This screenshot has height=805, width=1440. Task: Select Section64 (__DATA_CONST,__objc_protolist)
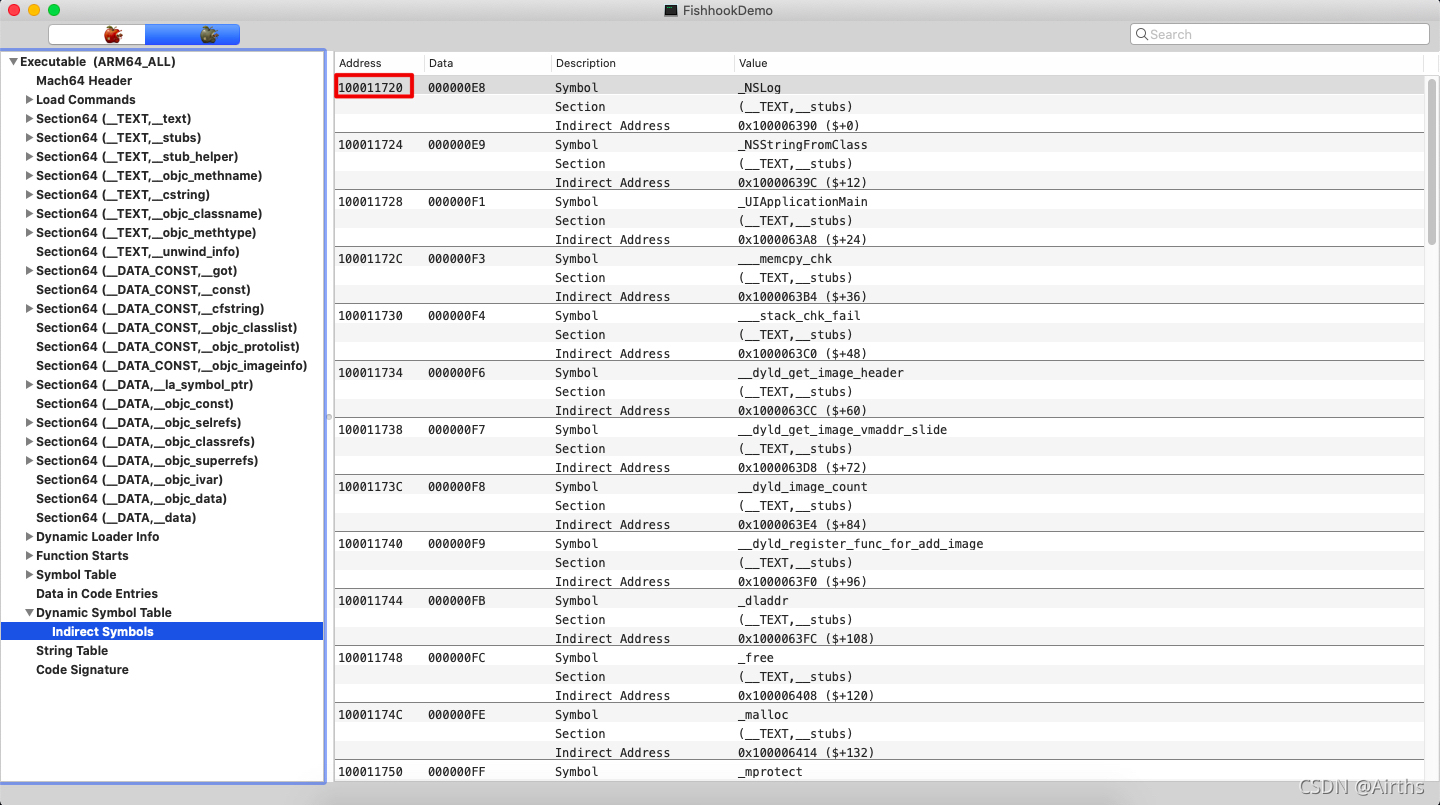tap(168, 347)
